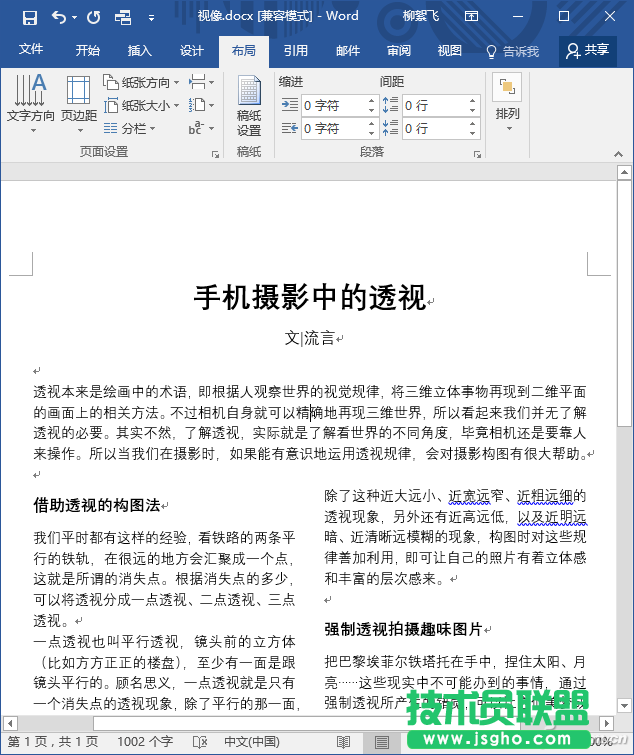Redo or repeat the last action
The height and width of the screenshot is (755, 634).
click(x=93, y=18)
